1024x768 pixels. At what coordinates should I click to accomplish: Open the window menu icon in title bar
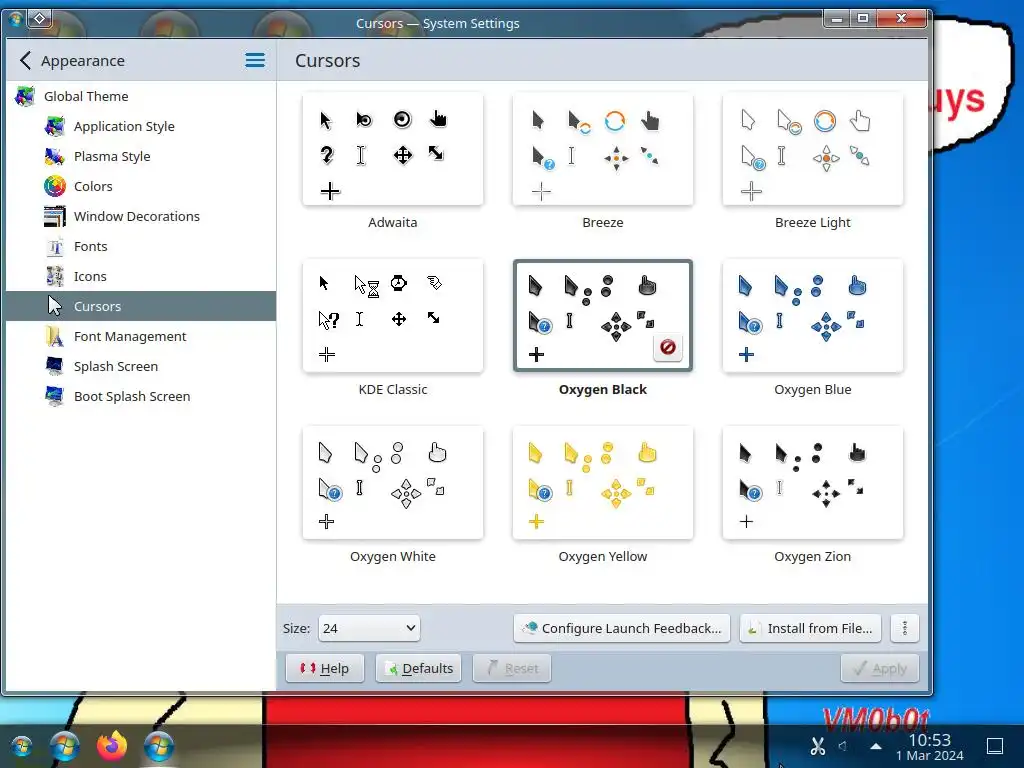point(15,19)
